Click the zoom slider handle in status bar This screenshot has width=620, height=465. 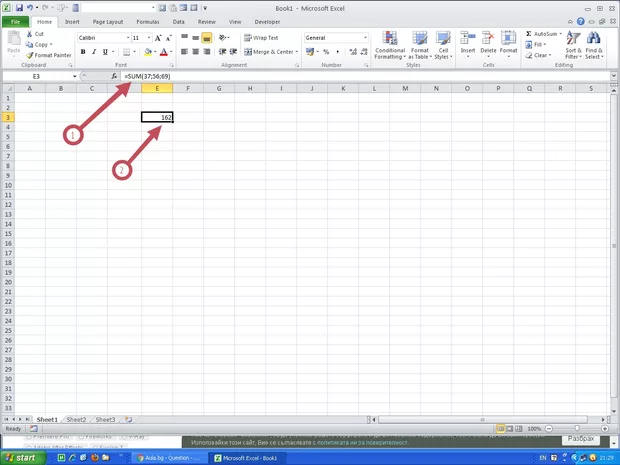pos(577,429)
